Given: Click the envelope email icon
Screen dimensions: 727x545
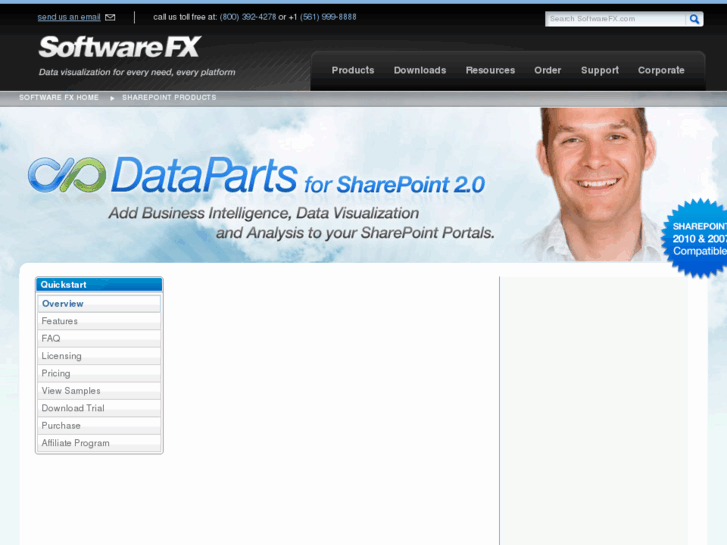Looking at the screenshot, I should point(110,17).
